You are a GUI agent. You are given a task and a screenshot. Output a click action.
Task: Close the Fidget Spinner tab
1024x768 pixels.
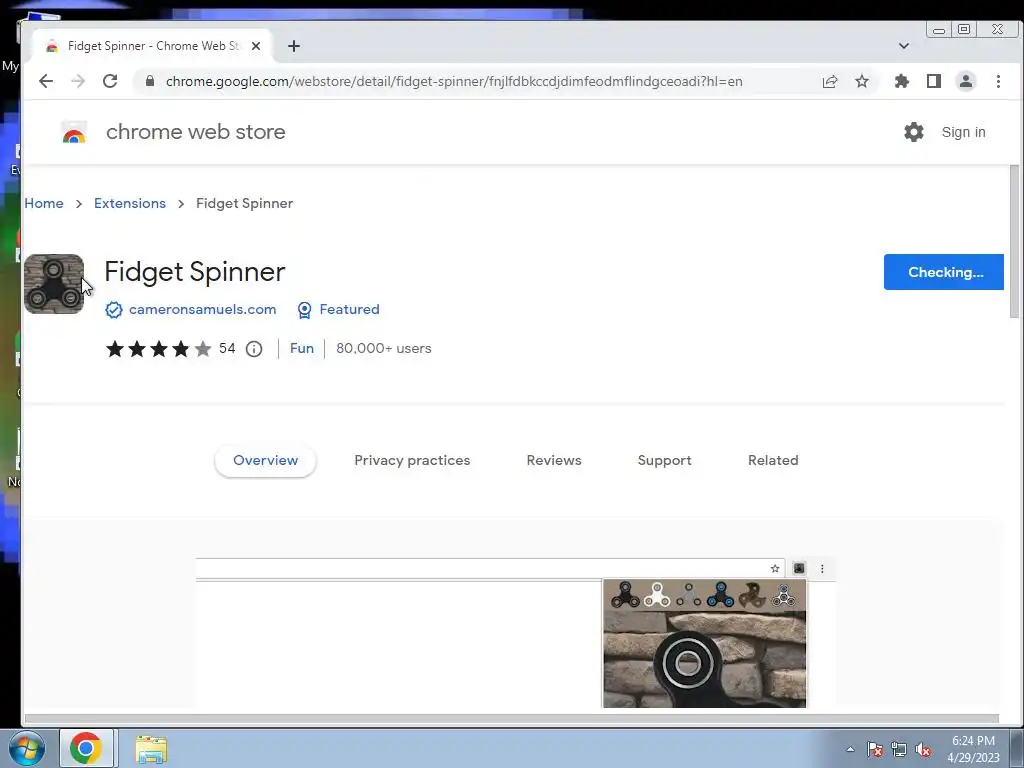[256, 46]
